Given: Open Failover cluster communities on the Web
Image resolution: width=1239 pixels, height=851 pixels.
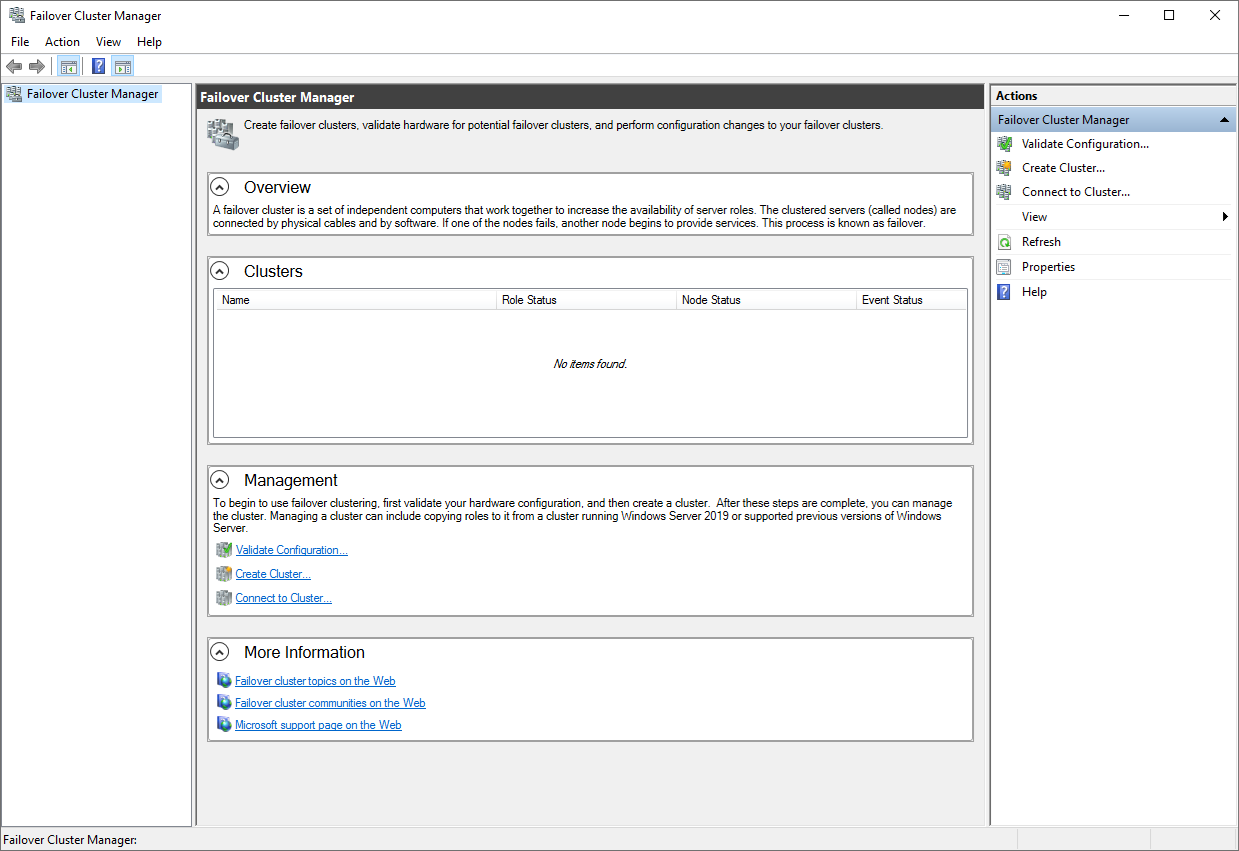Looking at the screenshot, I should point(330,703).
